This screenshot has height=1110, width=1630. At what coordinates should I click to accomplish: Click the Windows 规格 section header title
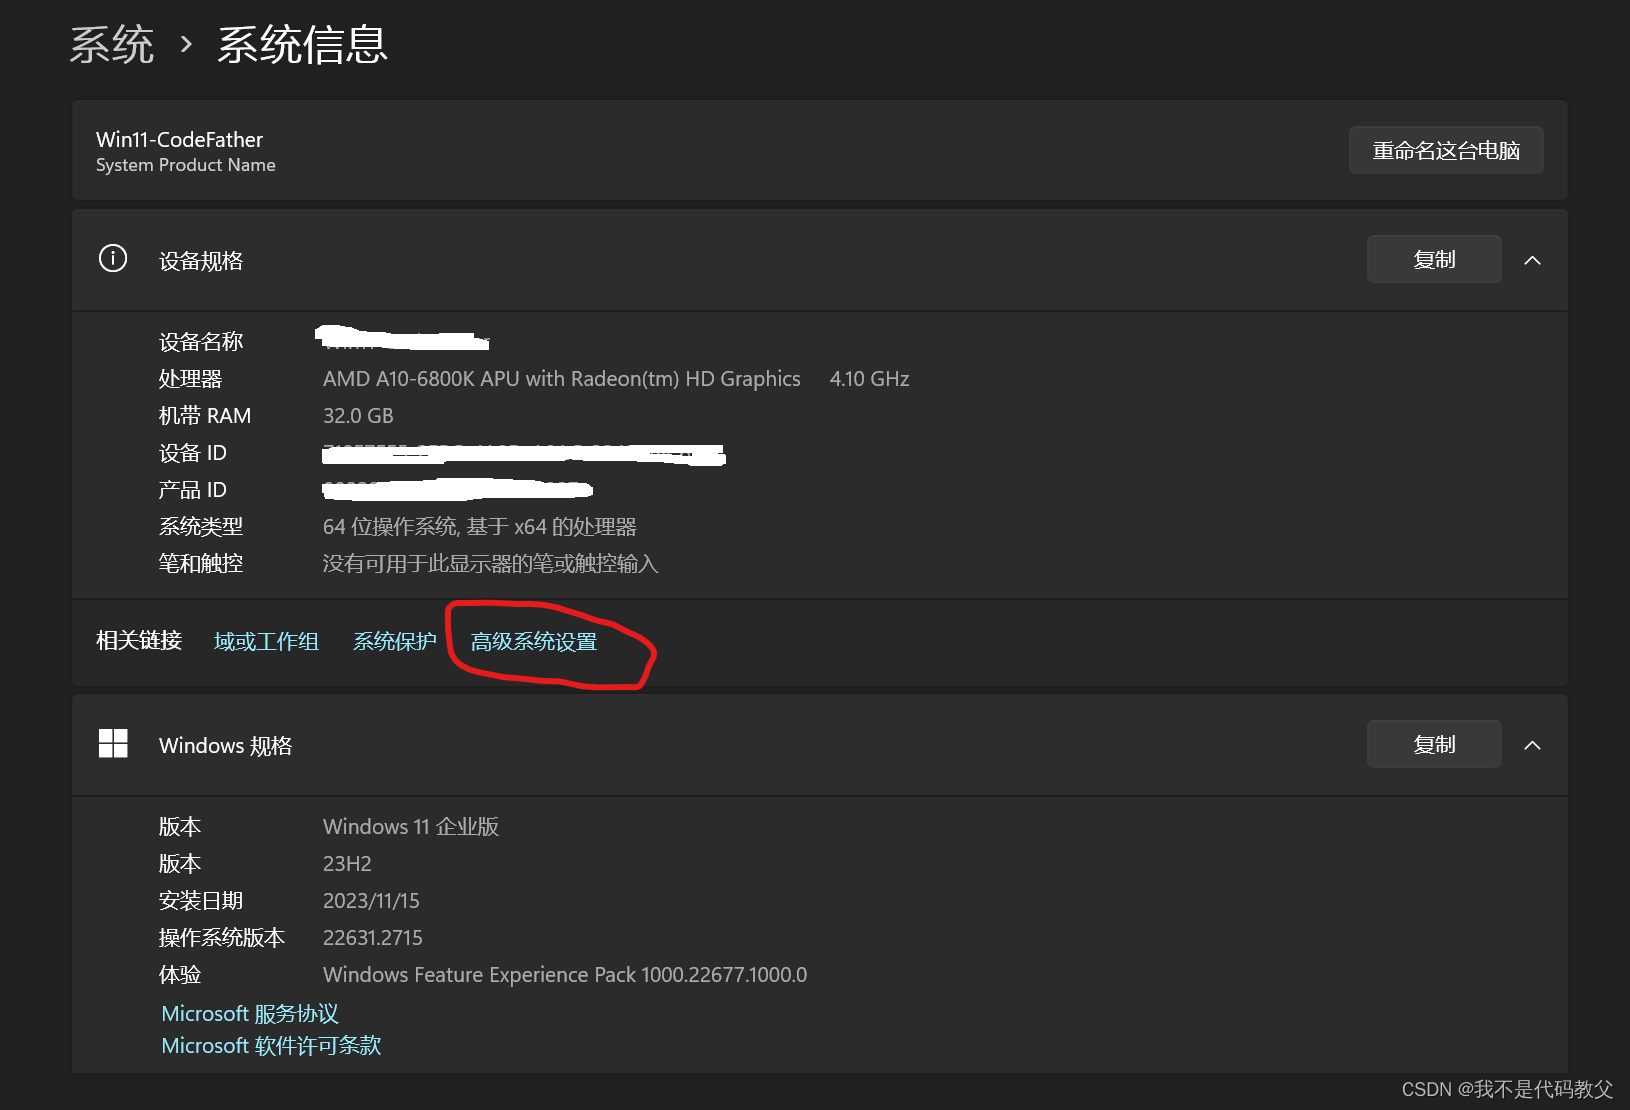point(225,746)
